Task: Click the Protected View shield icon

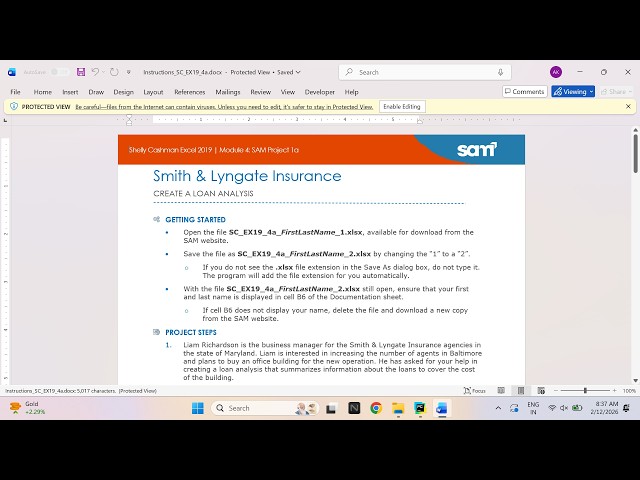Action: 14,107
